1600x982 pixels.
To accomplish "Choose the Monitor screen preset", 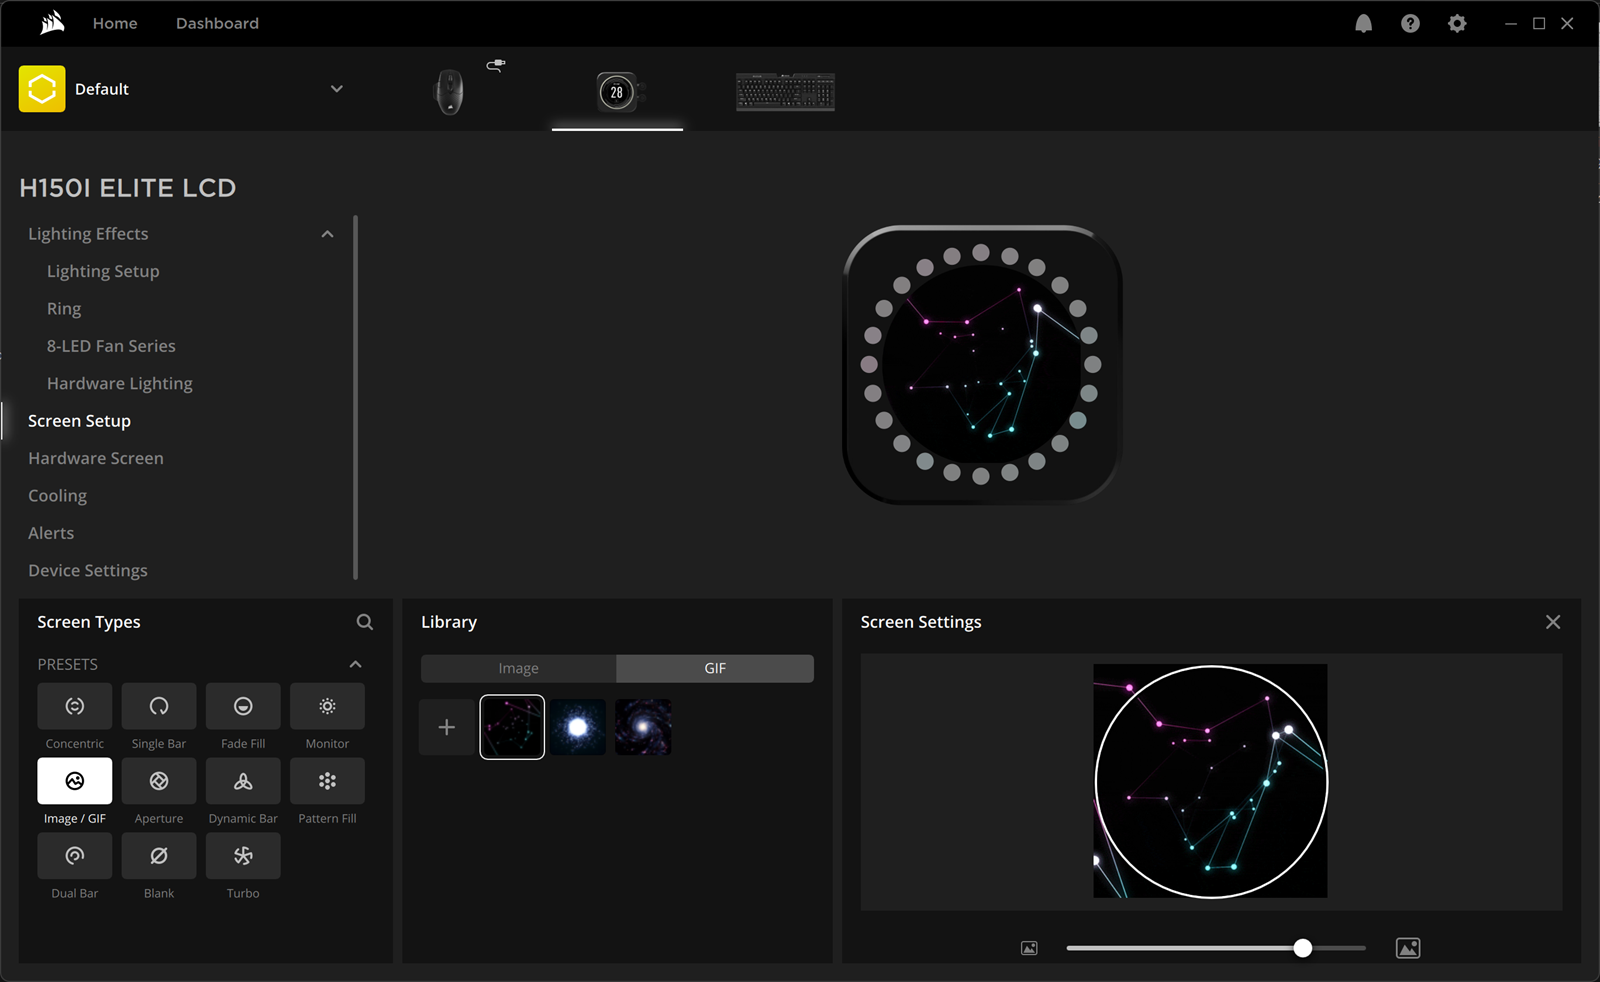I will point(327,706).
